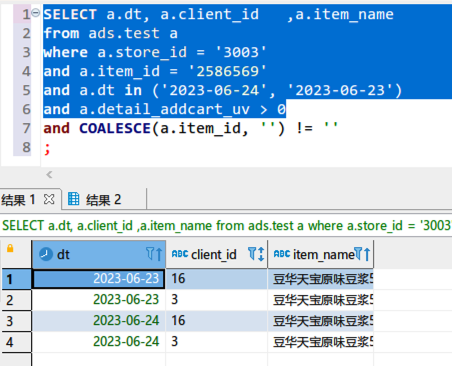Image resolution: width=452 pixels, height=366 pixels.
Task: Select result row number 1
Action: [x=16, y=279]
